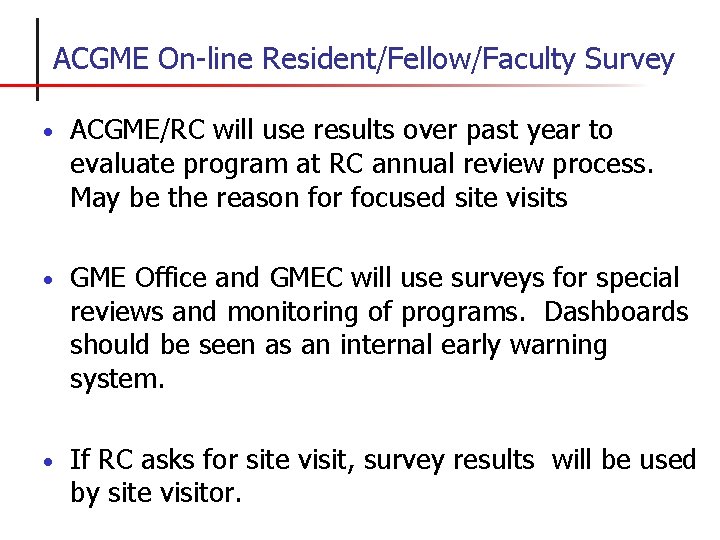Click the line 'should be seen as an internal early warning'
Screen dimensions: 720x540
pyautogui.click(x=338, y=346)
